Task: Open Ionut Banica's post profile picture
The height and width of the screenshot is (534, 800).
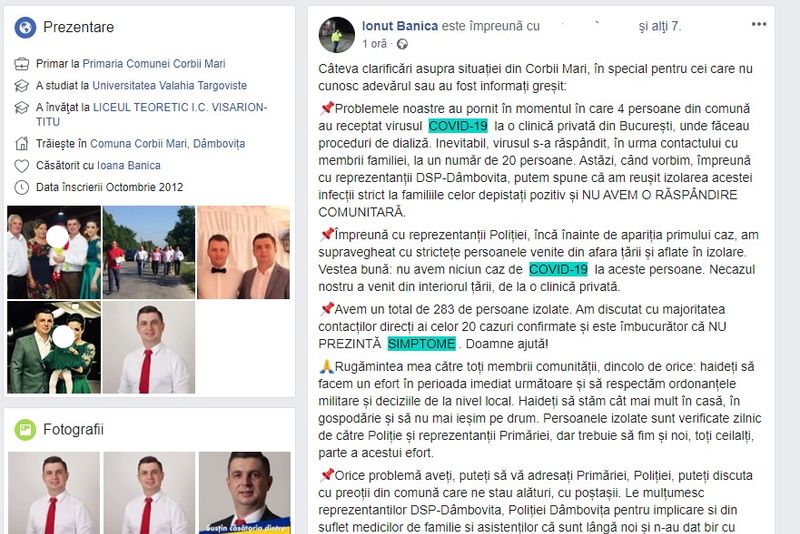Action: pyautogui.click(x=337, y=35)
